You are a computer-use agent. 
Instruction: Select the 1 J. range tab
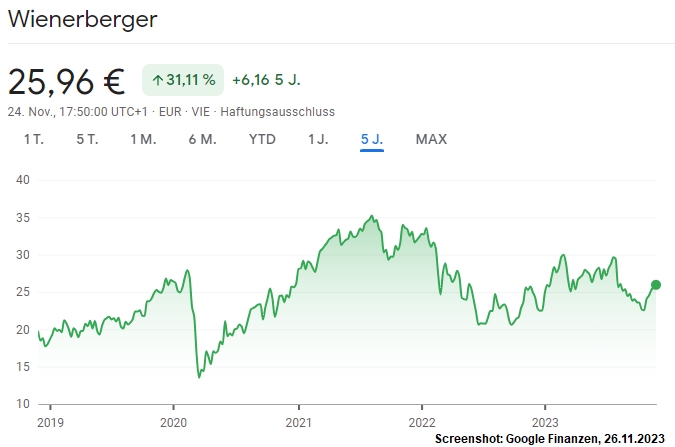(318, 140)
